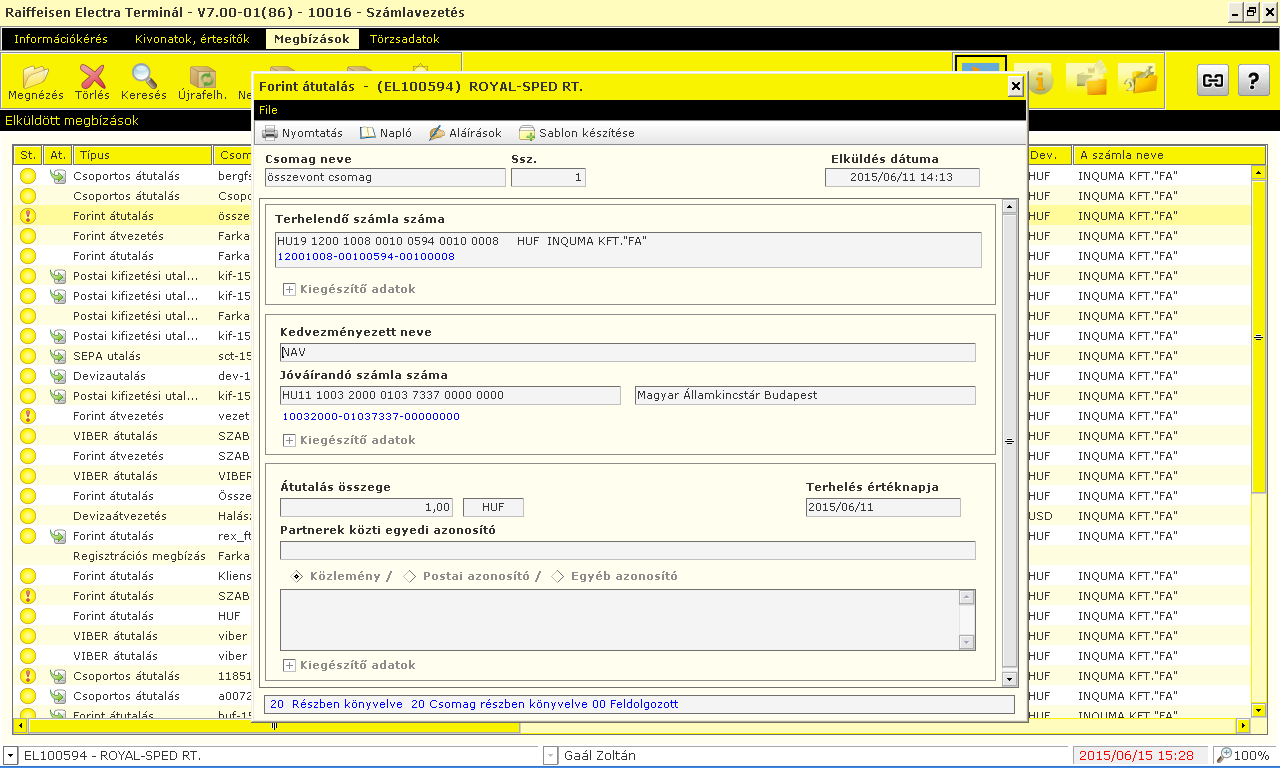
Task: Click the date-time 2015/06/15 15:28 in status bar
Action: coord(1137,755)
